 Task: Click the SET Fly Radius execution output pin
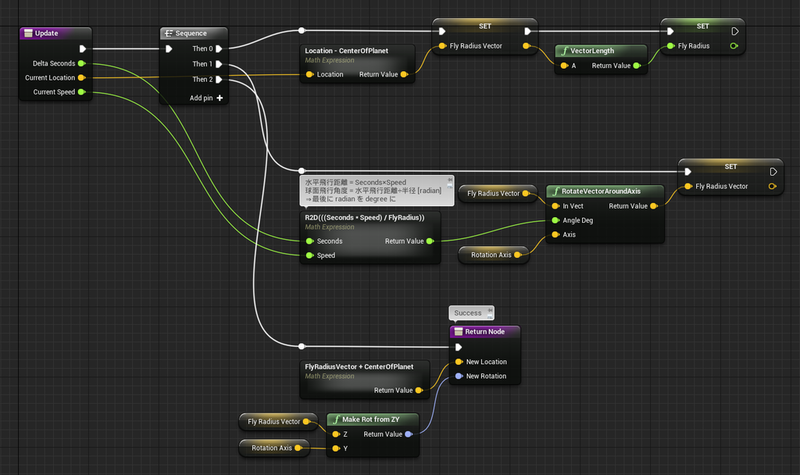pos(735,31)
